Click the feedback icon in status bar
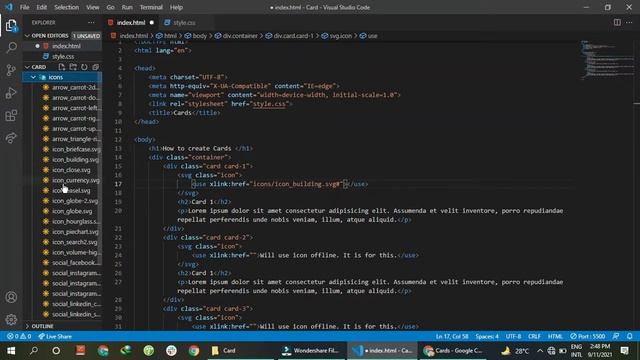The height and width of the screenshot is (360, 640). (x=616, y=336)
